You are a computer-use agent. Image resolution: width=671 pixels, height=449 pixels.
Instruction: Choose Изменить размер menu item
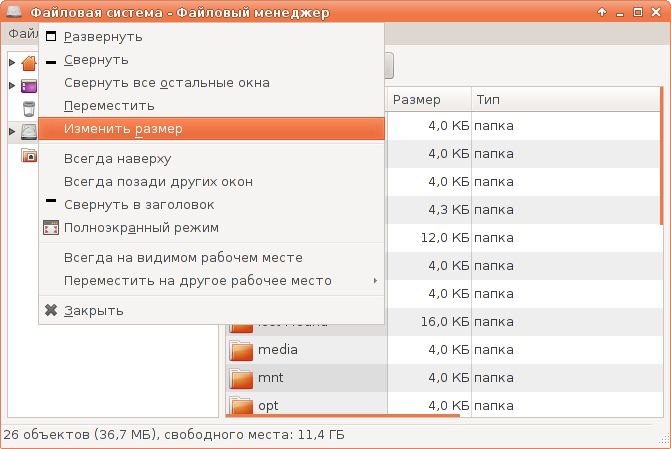[x=211, y=128]
